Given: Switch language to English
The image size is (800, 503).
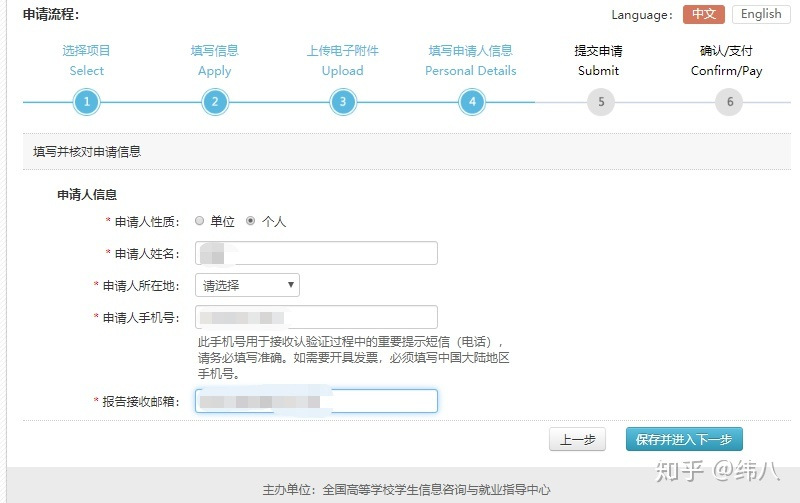Looking at the screenshot, I should click(761, 14).
